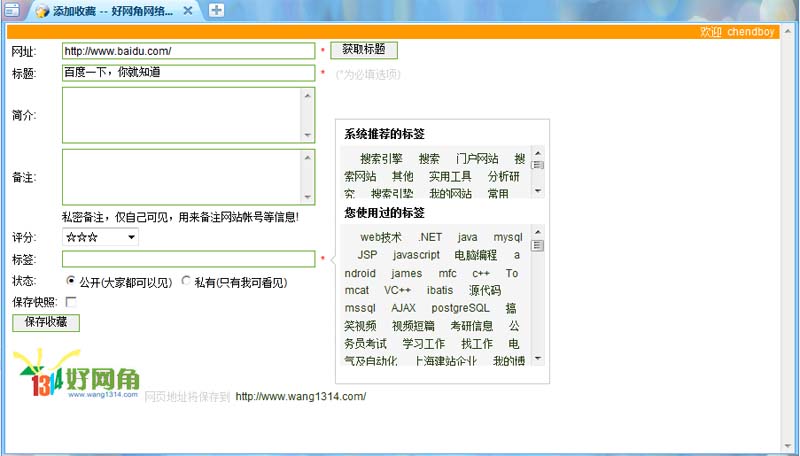Click into the 网址 URL field
800x456 pixels.
tap(188, 50)
